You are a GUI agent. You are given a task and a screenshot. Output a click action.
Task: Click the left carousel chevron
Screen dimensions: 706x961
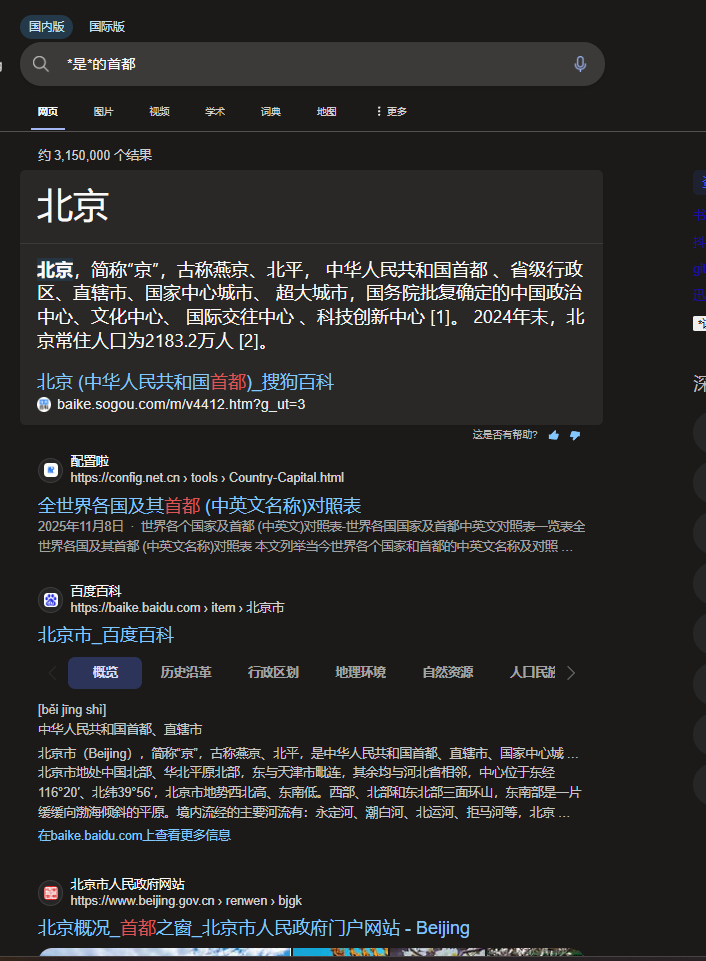tap(52, 673)
